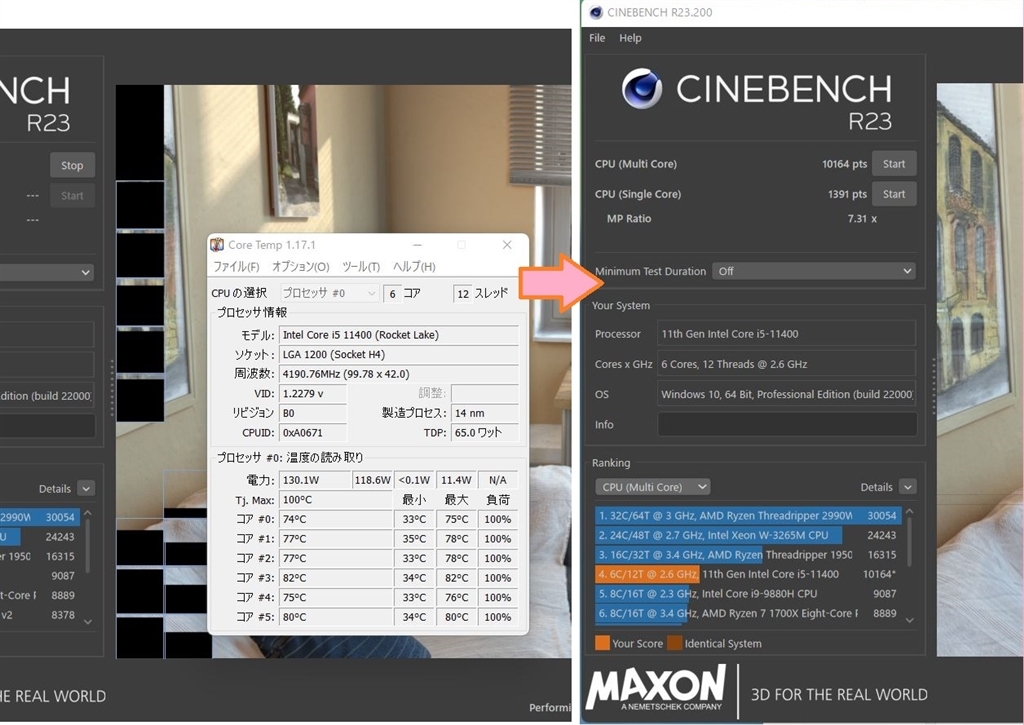Click コア #5 temperature 80°C
The height and width of the screenshot is (725, 1024).
[336, 617]
